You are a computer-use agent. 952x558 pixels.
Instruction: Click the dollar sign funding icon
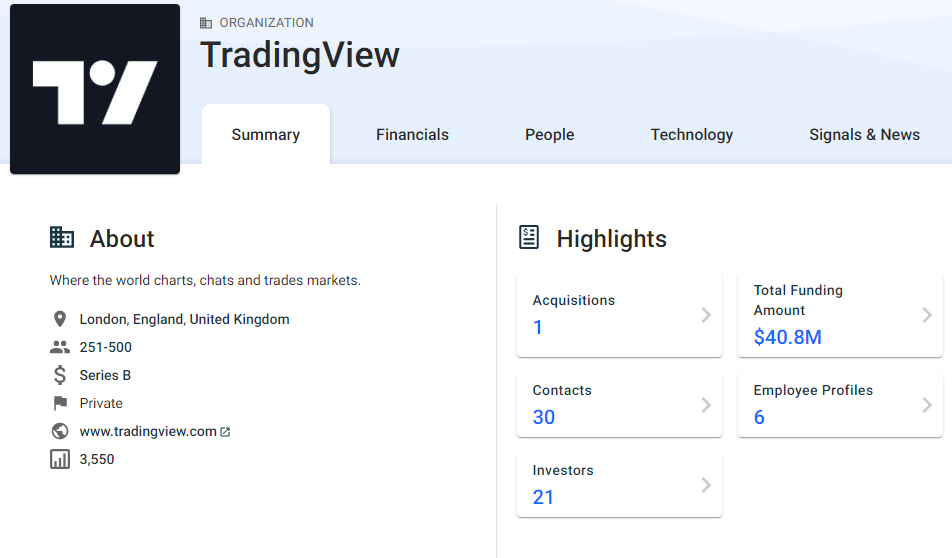coord(60,375)
